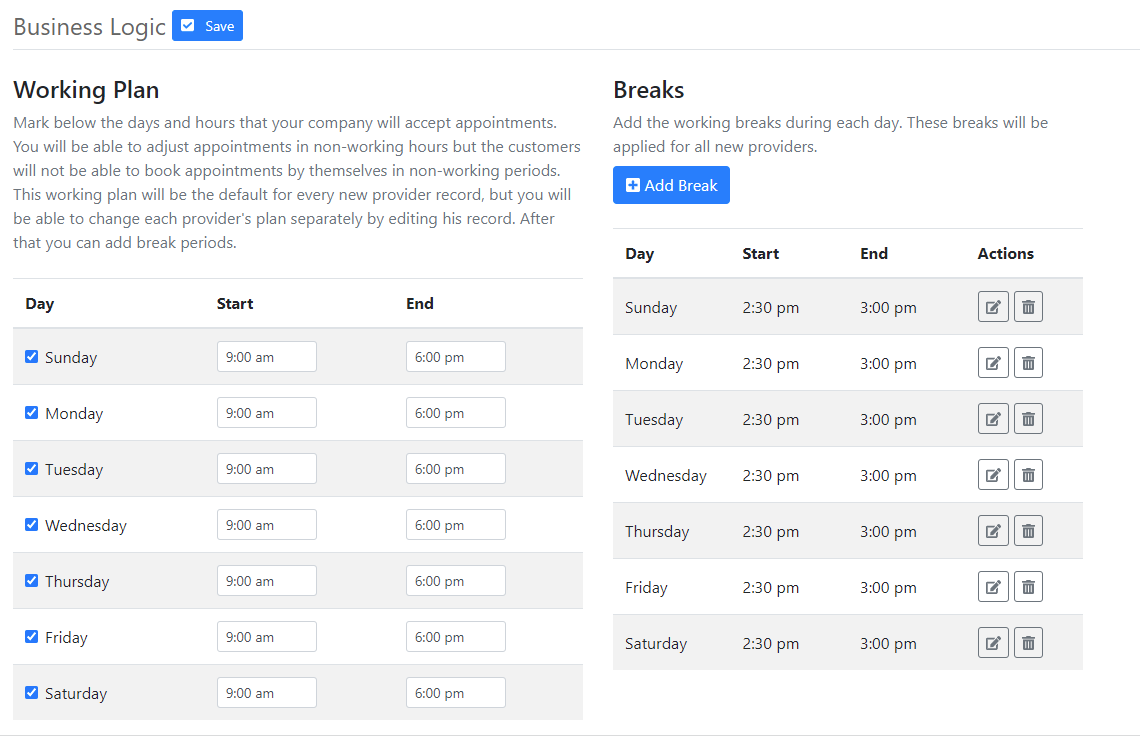The image size is (1140, 740).
Task: Click Monday's end time field
Action: [x=455, y=413]
